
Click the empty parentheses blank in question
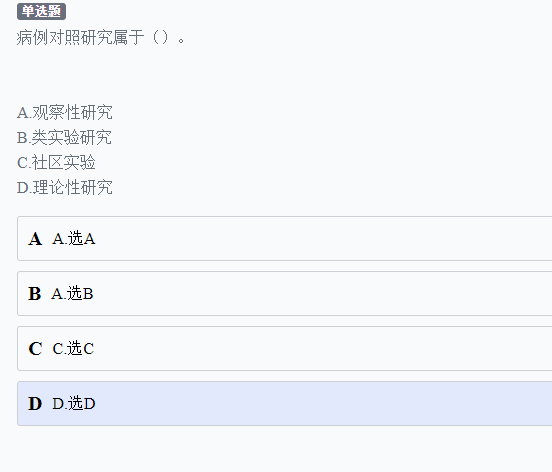pos(161,37)
